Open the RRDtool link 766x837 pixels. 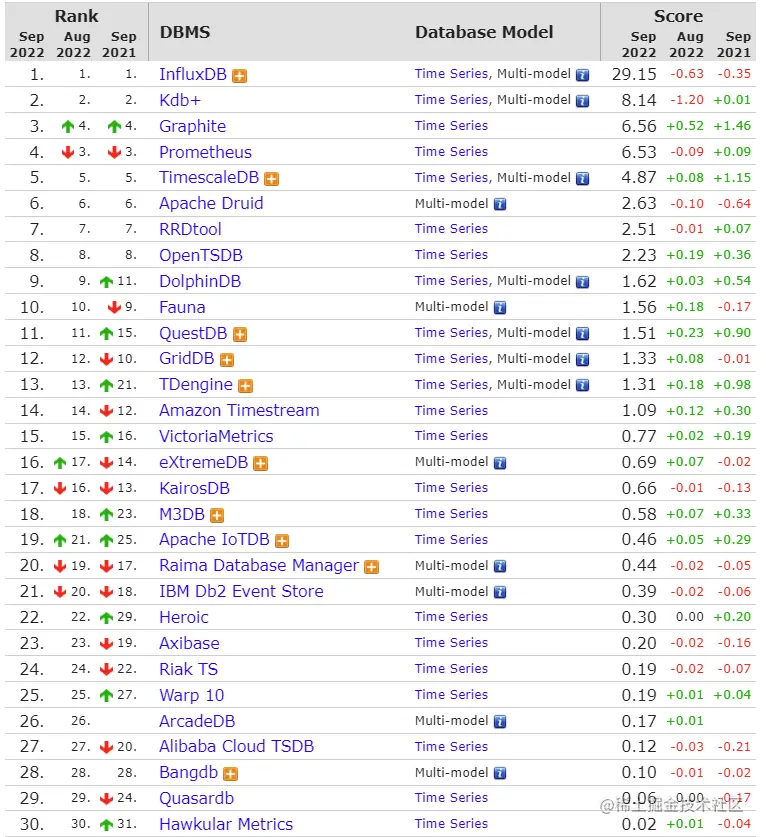click(x=190, y=230)
